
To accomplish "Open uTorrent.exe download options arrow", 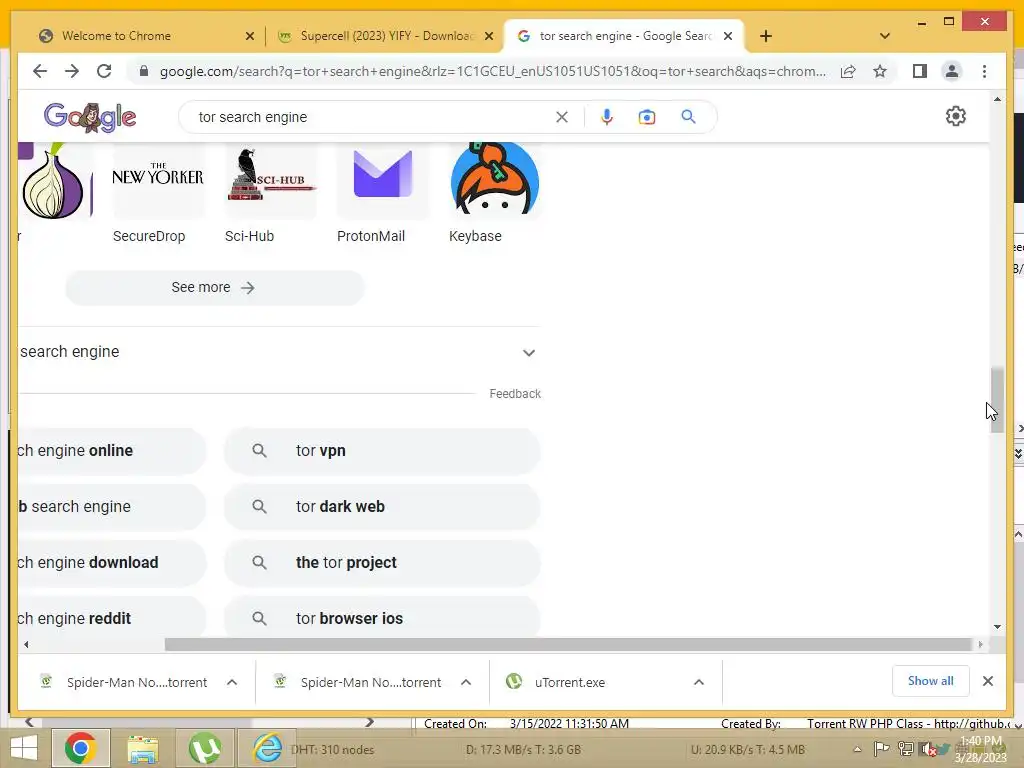I will click(699, 682).
